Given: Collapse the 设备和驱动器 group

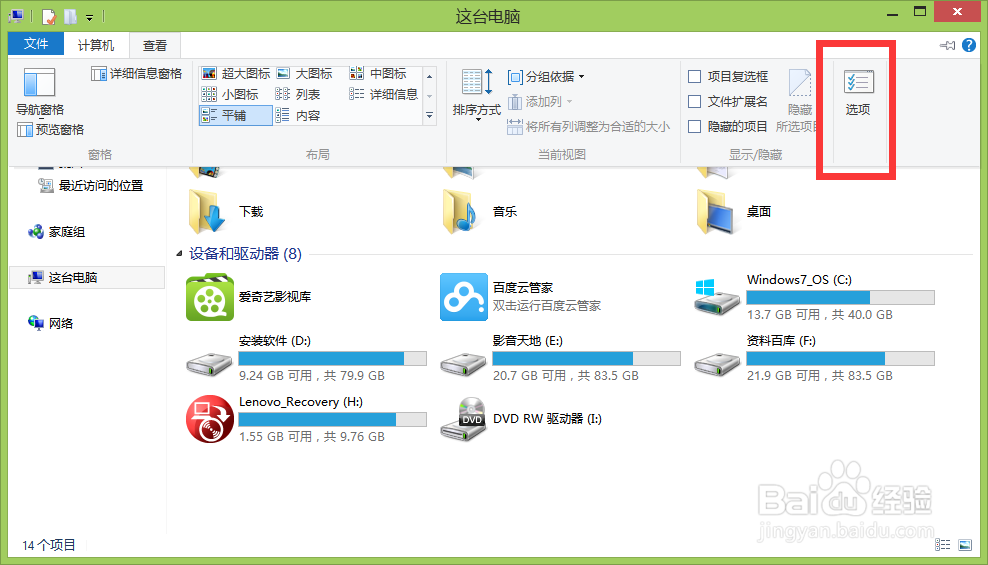Looking at the screenshot, I should [179, 254].
